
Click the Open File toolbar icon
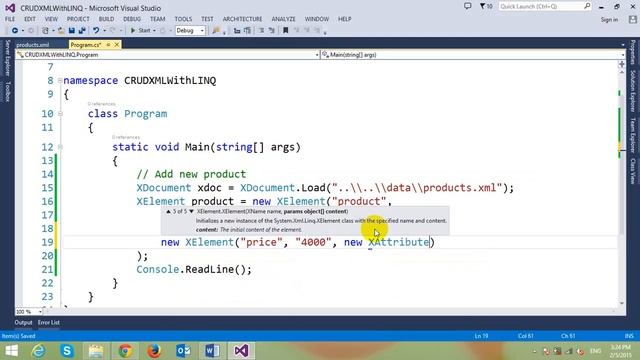(x=61, y=31)
